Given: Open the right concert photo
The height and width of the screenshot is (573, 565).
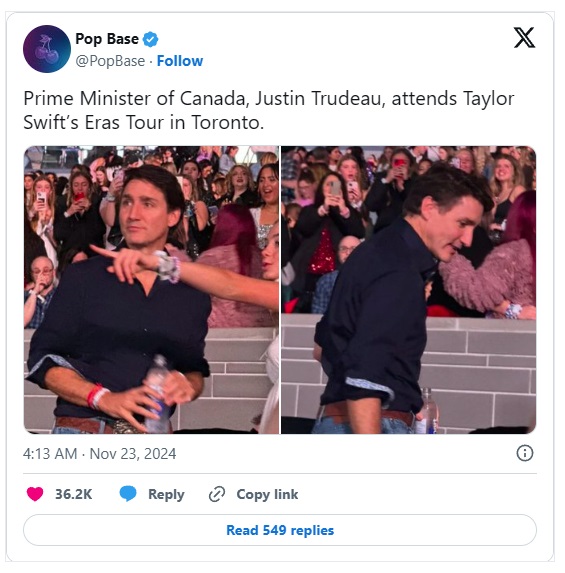Looking at the screenshot, I should (x=409, y=290).
